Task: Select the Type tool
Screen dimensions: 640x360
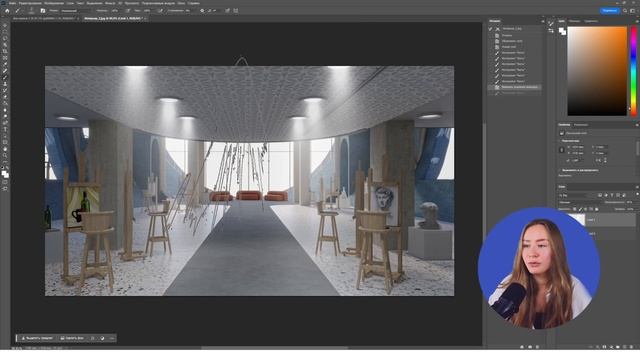Action: click(x=5, y=129)
